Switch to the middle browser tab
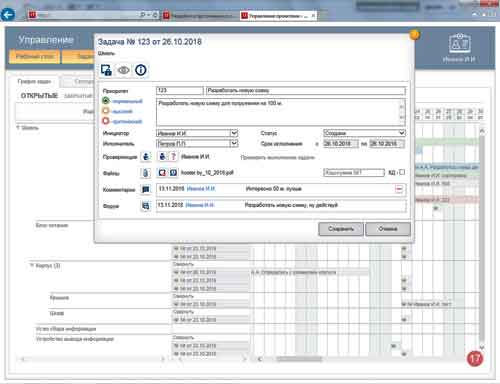 pyautogui.click(x=199, y=16)
